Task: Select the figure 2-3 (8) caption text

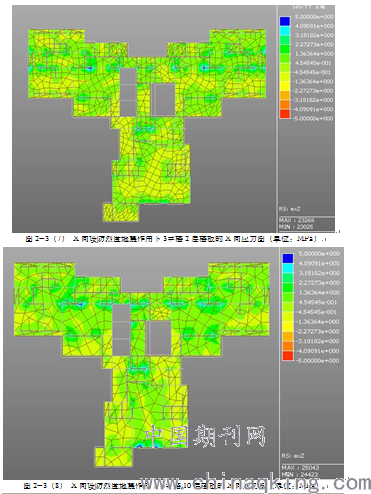Action: (x=172, y=486)
